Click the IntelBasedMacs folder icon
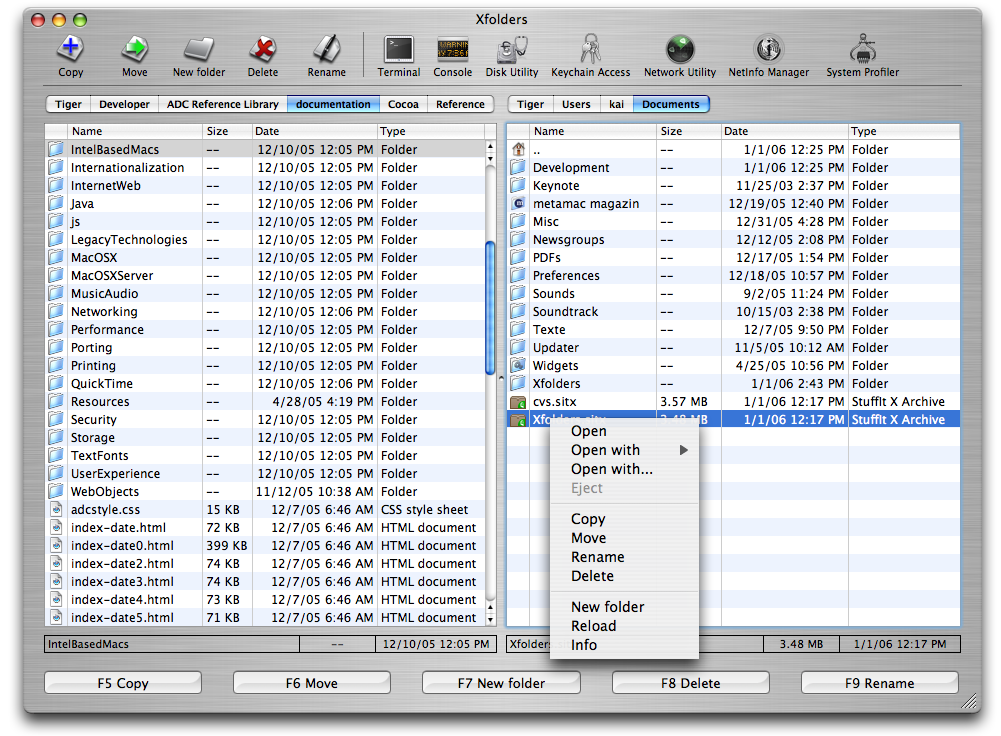The height and width of the screenshot is (736, 1001). pos(56,149)
